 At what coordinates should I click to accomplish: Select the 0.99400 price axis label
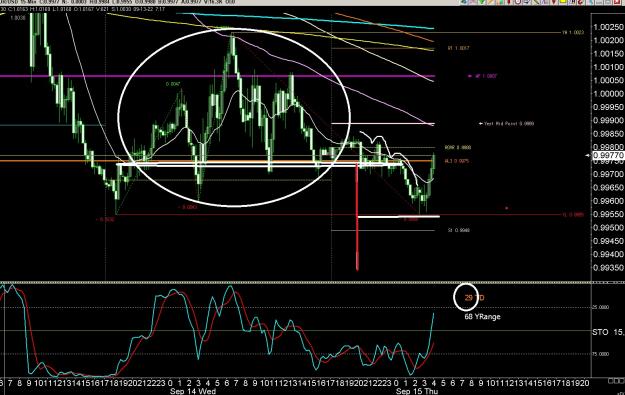click(x=609, y=254)
